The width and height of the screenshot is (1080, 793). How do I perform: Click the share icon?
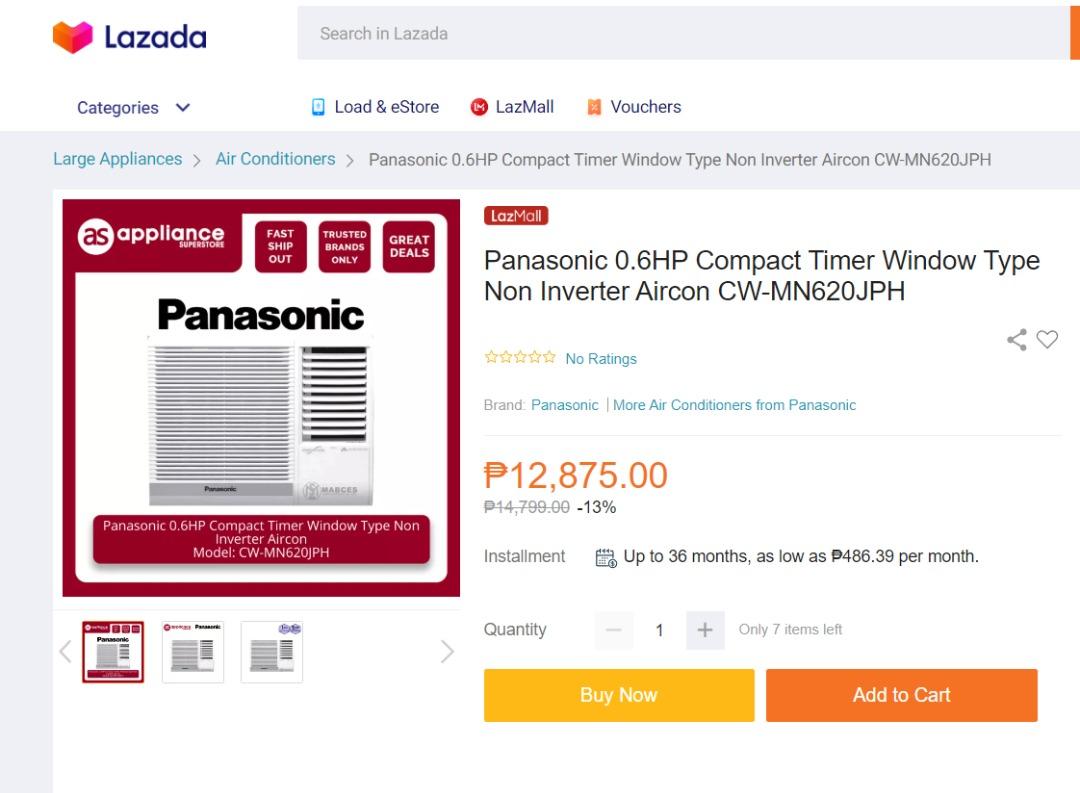[1017, 340]
